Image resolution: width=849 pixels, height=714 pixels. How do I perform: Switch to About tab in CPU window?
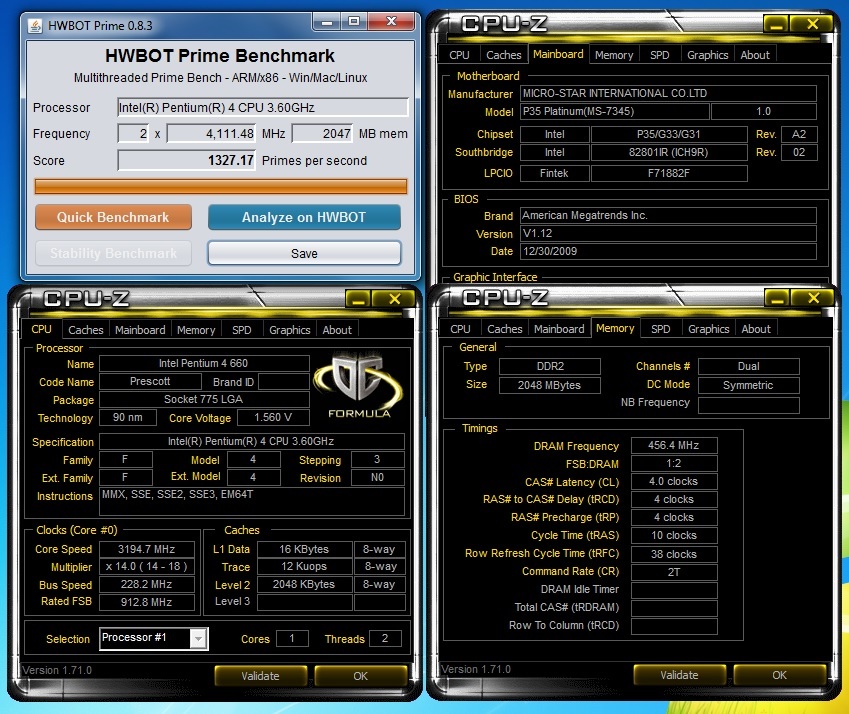(337, 330)
